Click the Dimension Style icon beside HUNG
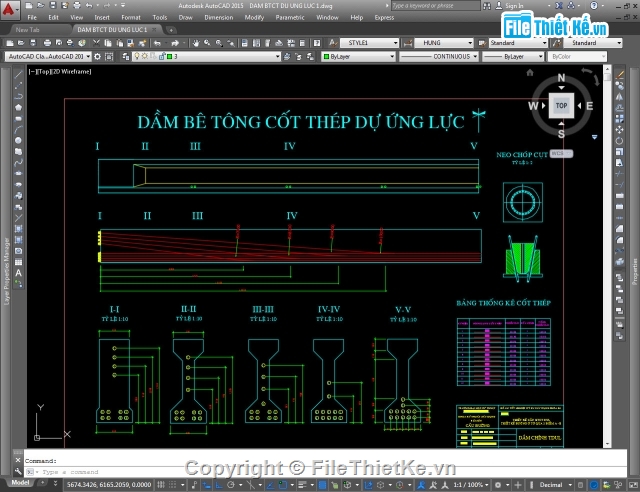 (x=407, y=43)
